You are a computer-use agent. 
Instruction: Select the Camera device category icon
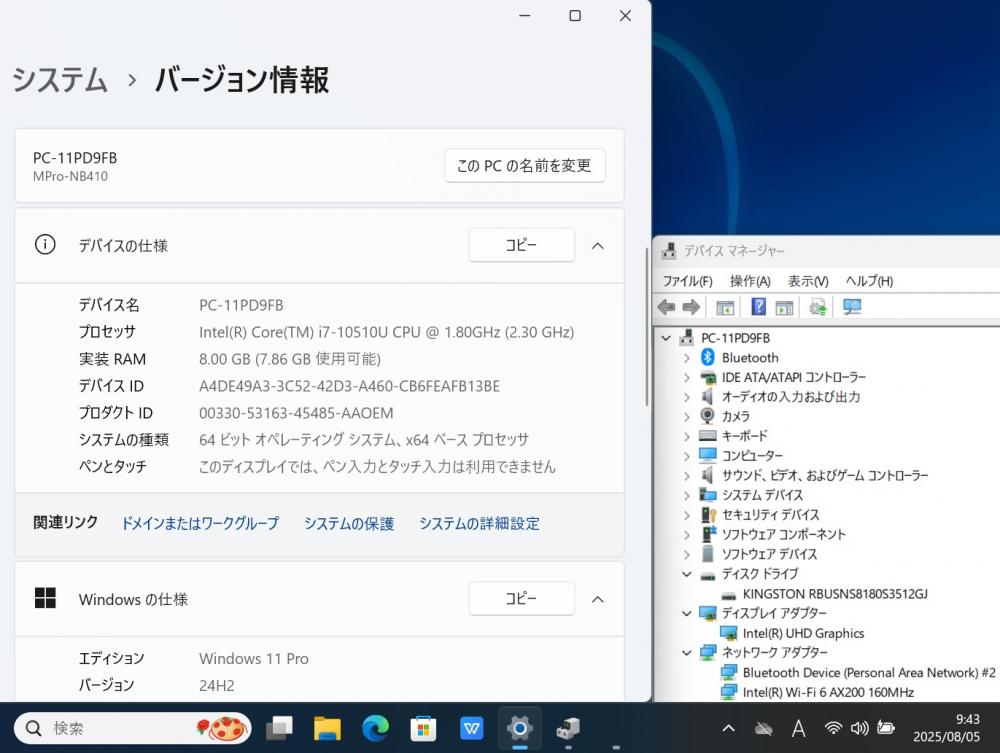click(707, 416)
